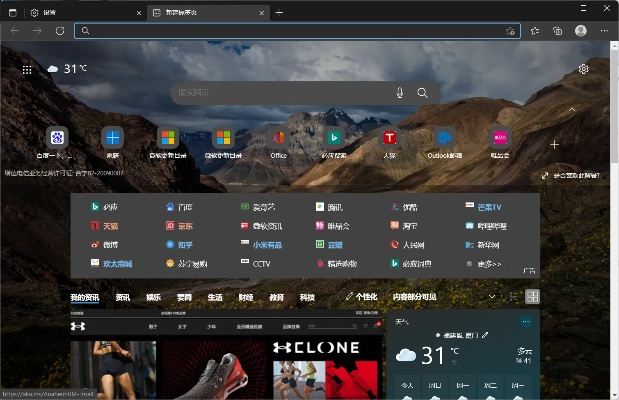Refresh the page with reload button
Viewport: 619px width, 400px height.
(x=60, y=31)
